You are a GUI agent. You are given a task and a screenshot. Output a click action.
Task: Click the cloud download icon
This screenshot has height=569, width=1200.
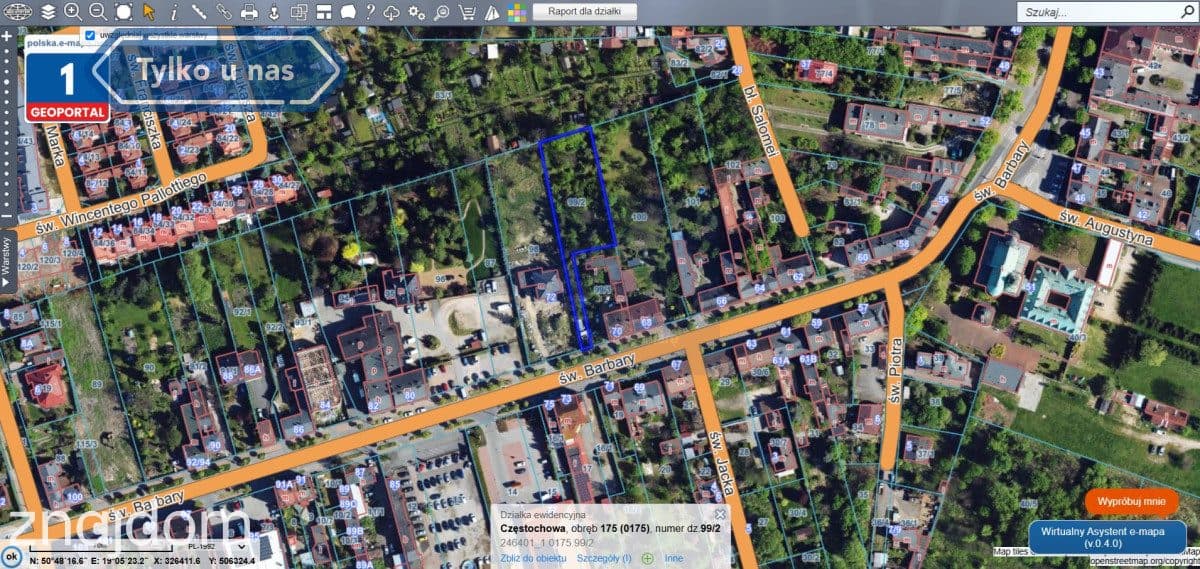[392, 12]
